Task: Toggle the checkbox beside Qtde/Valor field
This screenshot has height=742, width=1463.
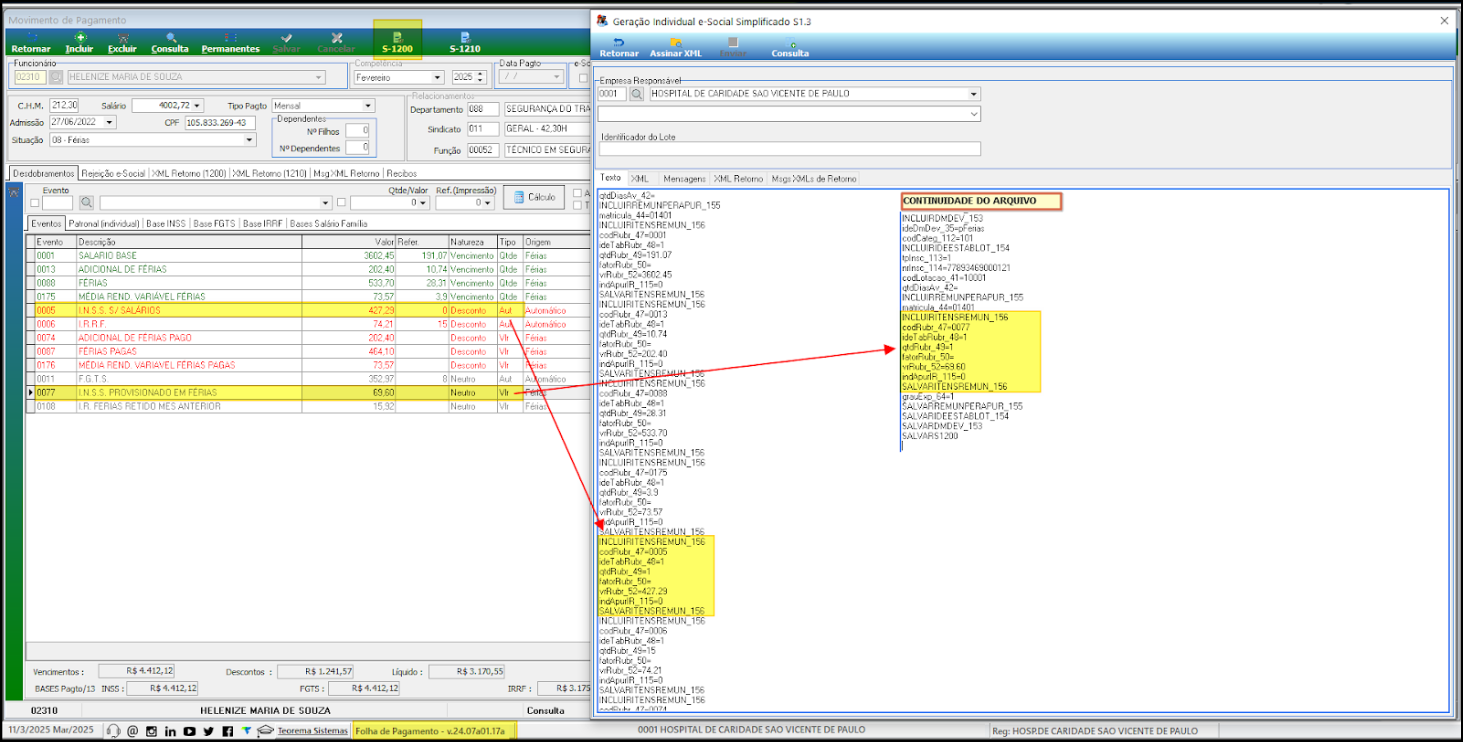Action: [342, 203]
